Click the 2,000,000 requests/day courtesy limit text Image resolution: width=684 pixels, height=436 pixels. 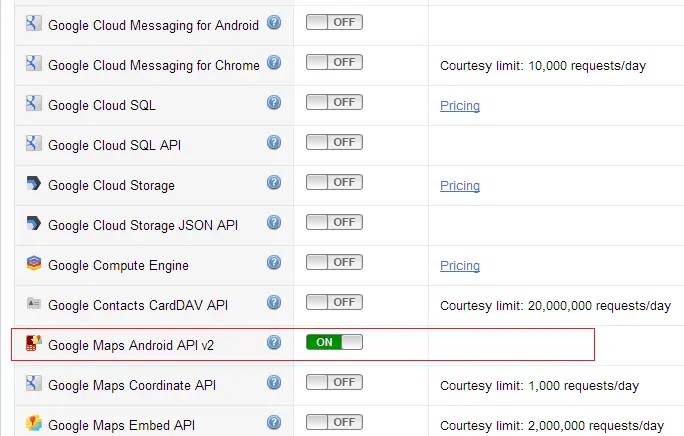pos(552,426)
